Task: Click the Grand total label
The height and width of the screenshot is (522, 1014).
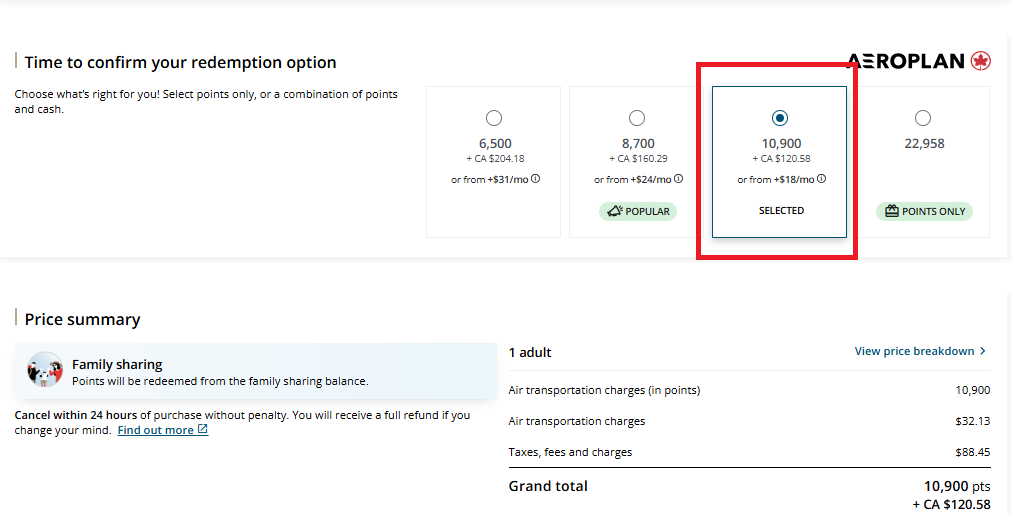Action: pyautogui.click(x=548, y=486)
